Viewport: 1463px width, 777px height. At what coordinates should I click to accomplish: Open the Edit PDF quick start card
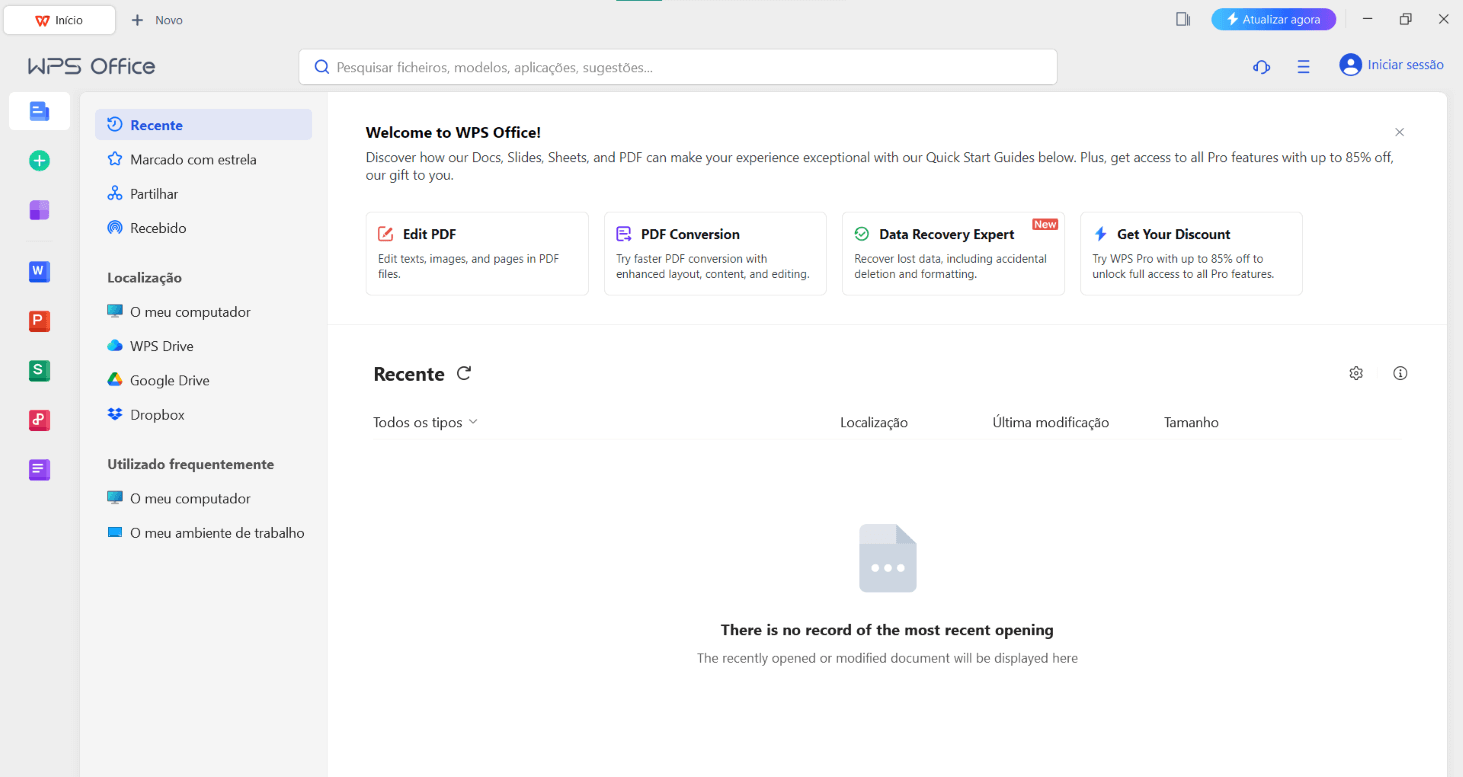coord(477,253)
